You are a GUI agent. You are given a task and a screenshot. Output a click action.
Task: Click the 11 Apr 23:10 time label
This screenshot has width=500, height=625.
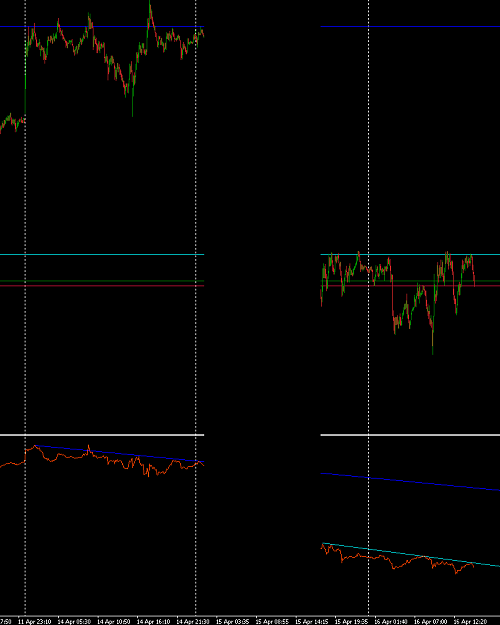pos(35,621)
